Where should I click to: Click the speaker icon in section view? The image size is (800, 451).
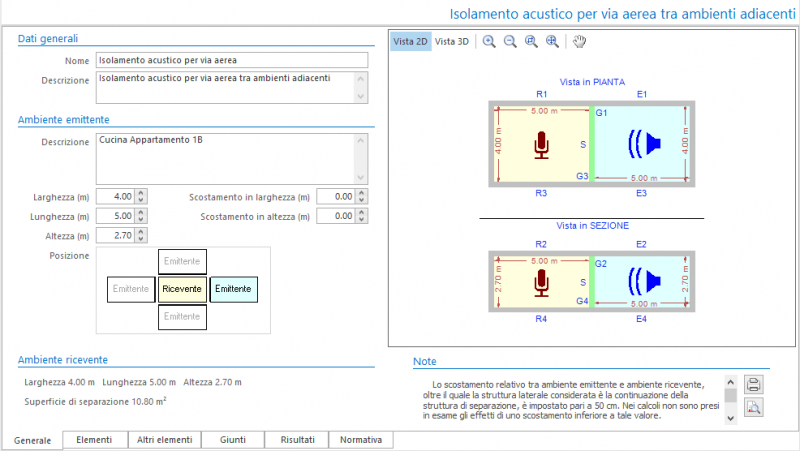pyautogui.click(x=644, y=281)
